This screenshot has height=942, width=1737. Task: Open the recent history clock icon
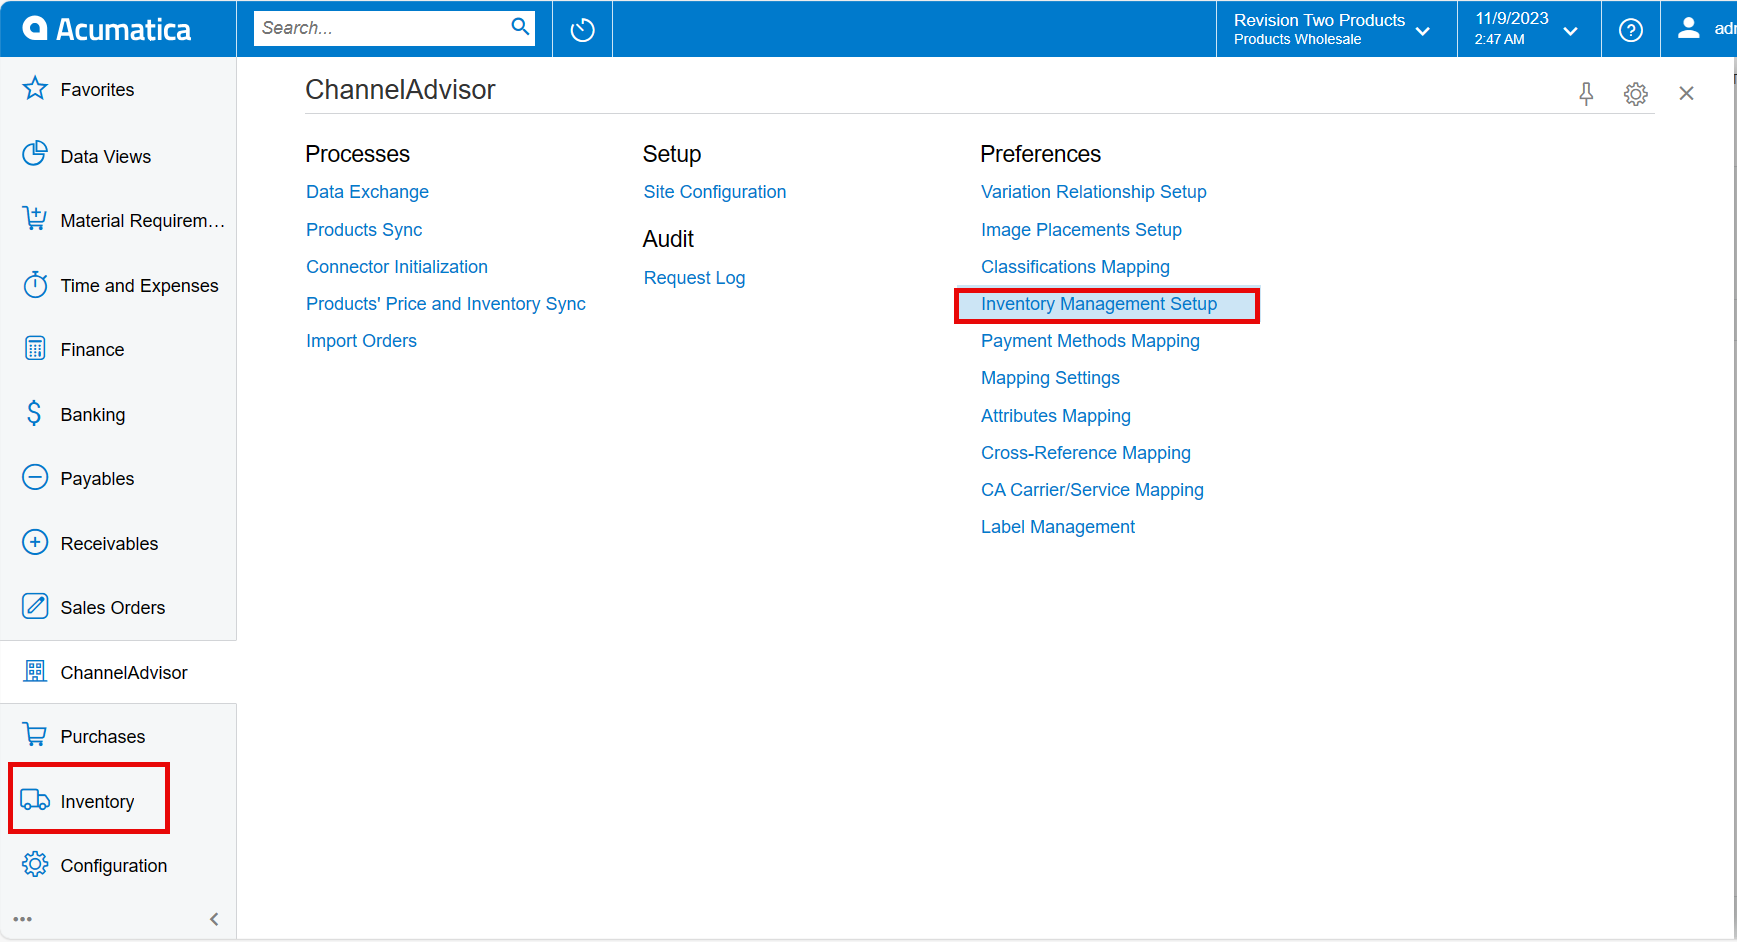pyautogui.click(x=582, y=30)
